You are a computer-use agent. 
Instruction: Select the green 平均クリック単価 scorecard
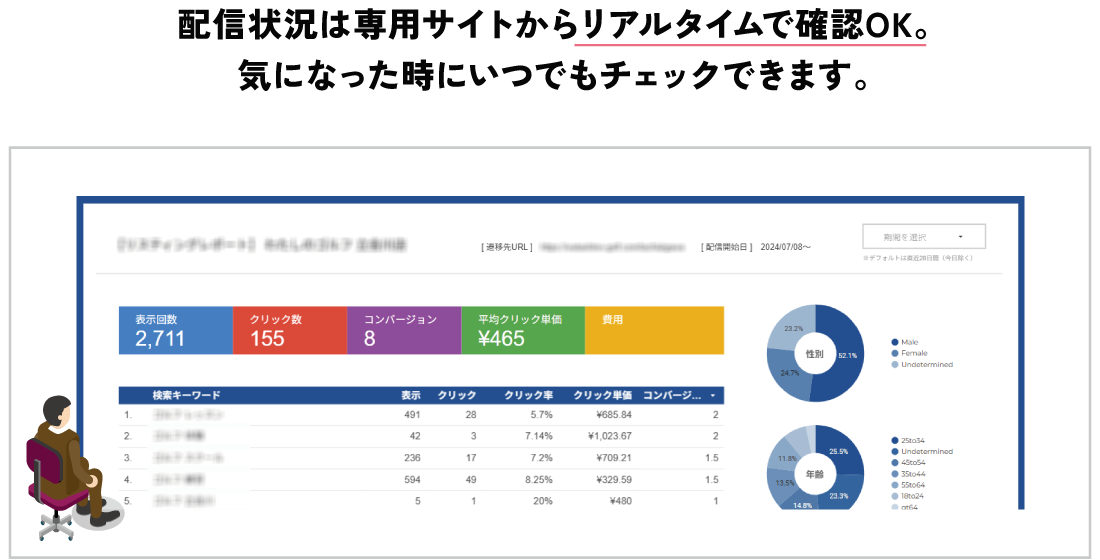[521, 330]
